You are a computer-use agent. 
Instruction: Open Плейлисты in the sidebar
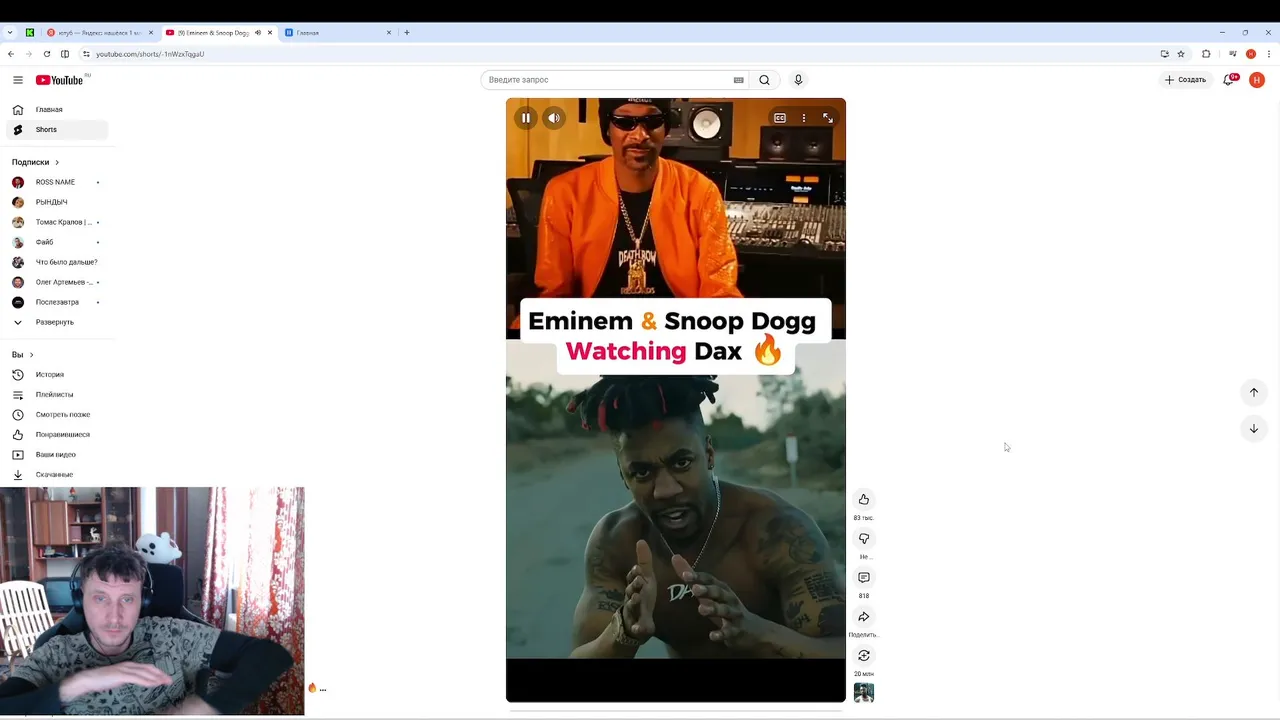(x=57, y=395)
